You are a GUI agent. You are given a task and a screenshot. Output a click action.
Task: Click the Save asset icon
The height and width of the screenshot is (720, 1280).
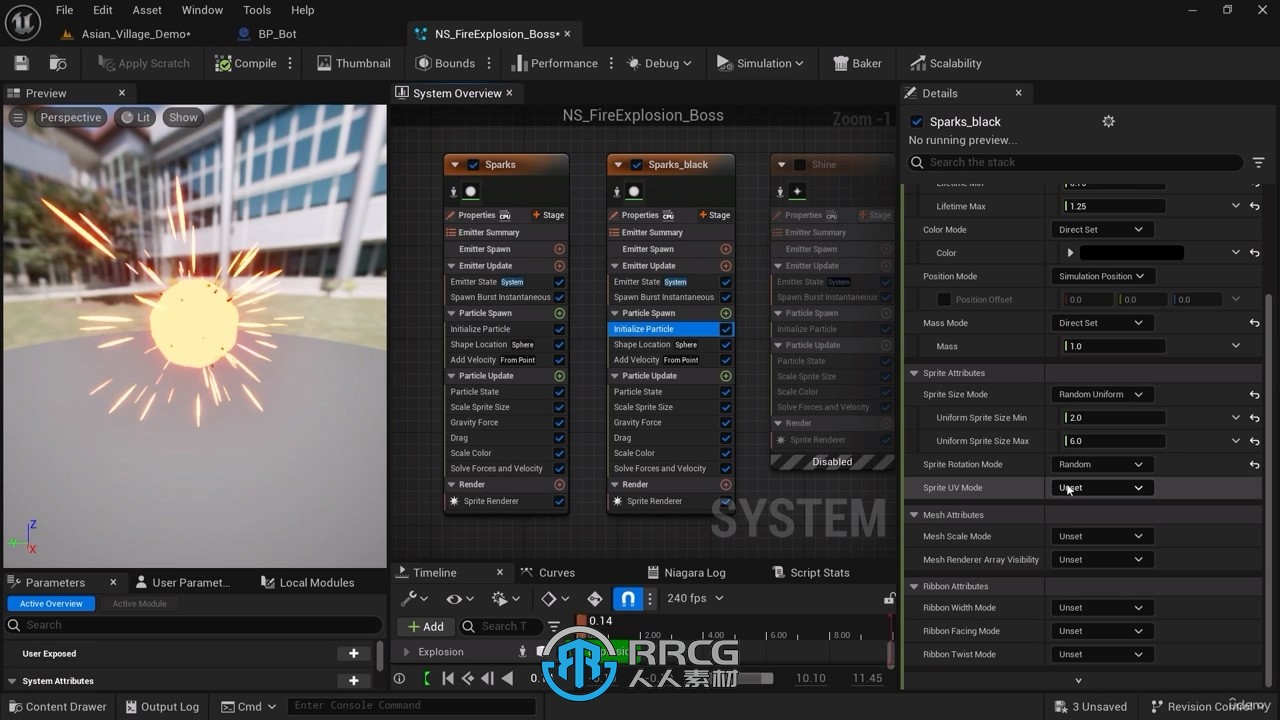22,63
